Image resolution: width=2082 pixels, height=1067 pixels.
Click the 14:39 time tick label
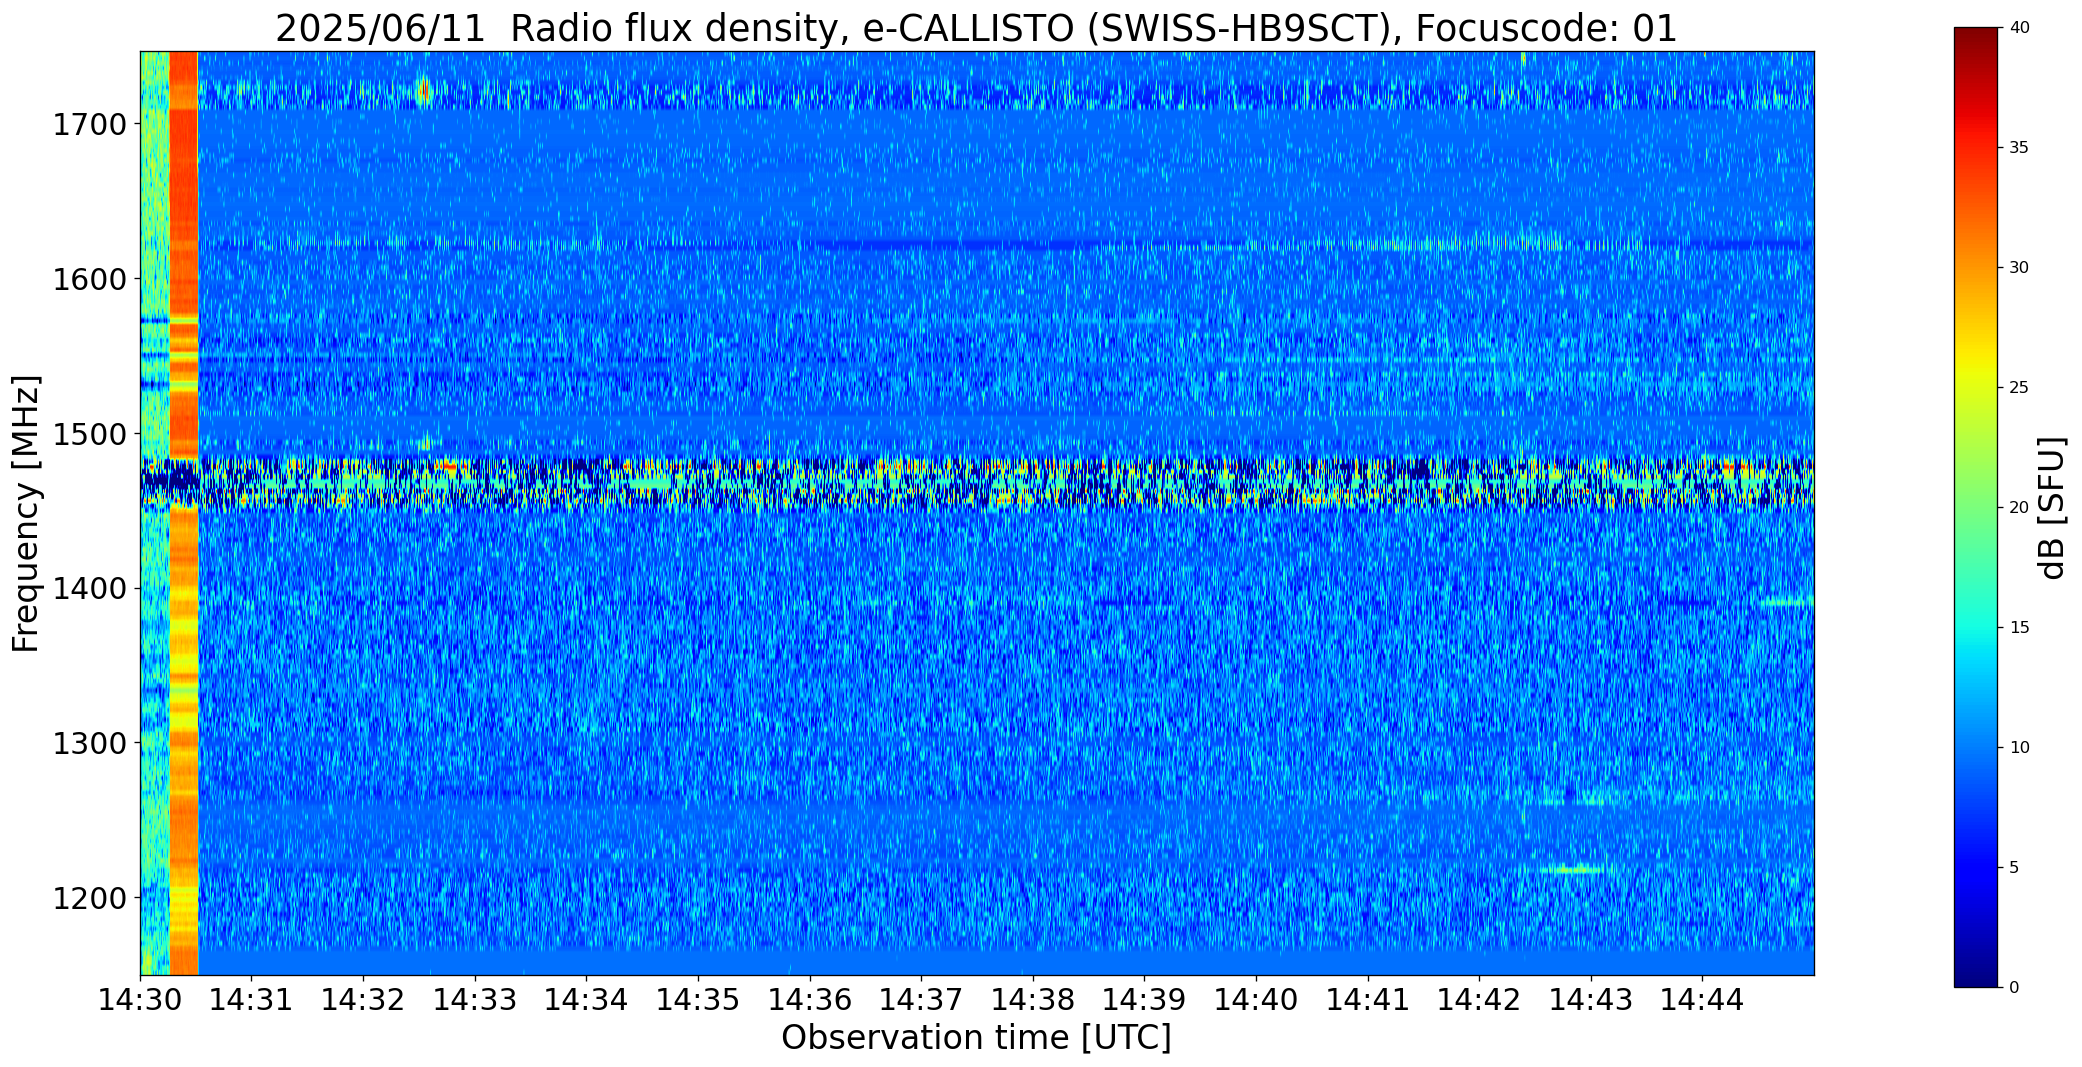[1145, 999]
